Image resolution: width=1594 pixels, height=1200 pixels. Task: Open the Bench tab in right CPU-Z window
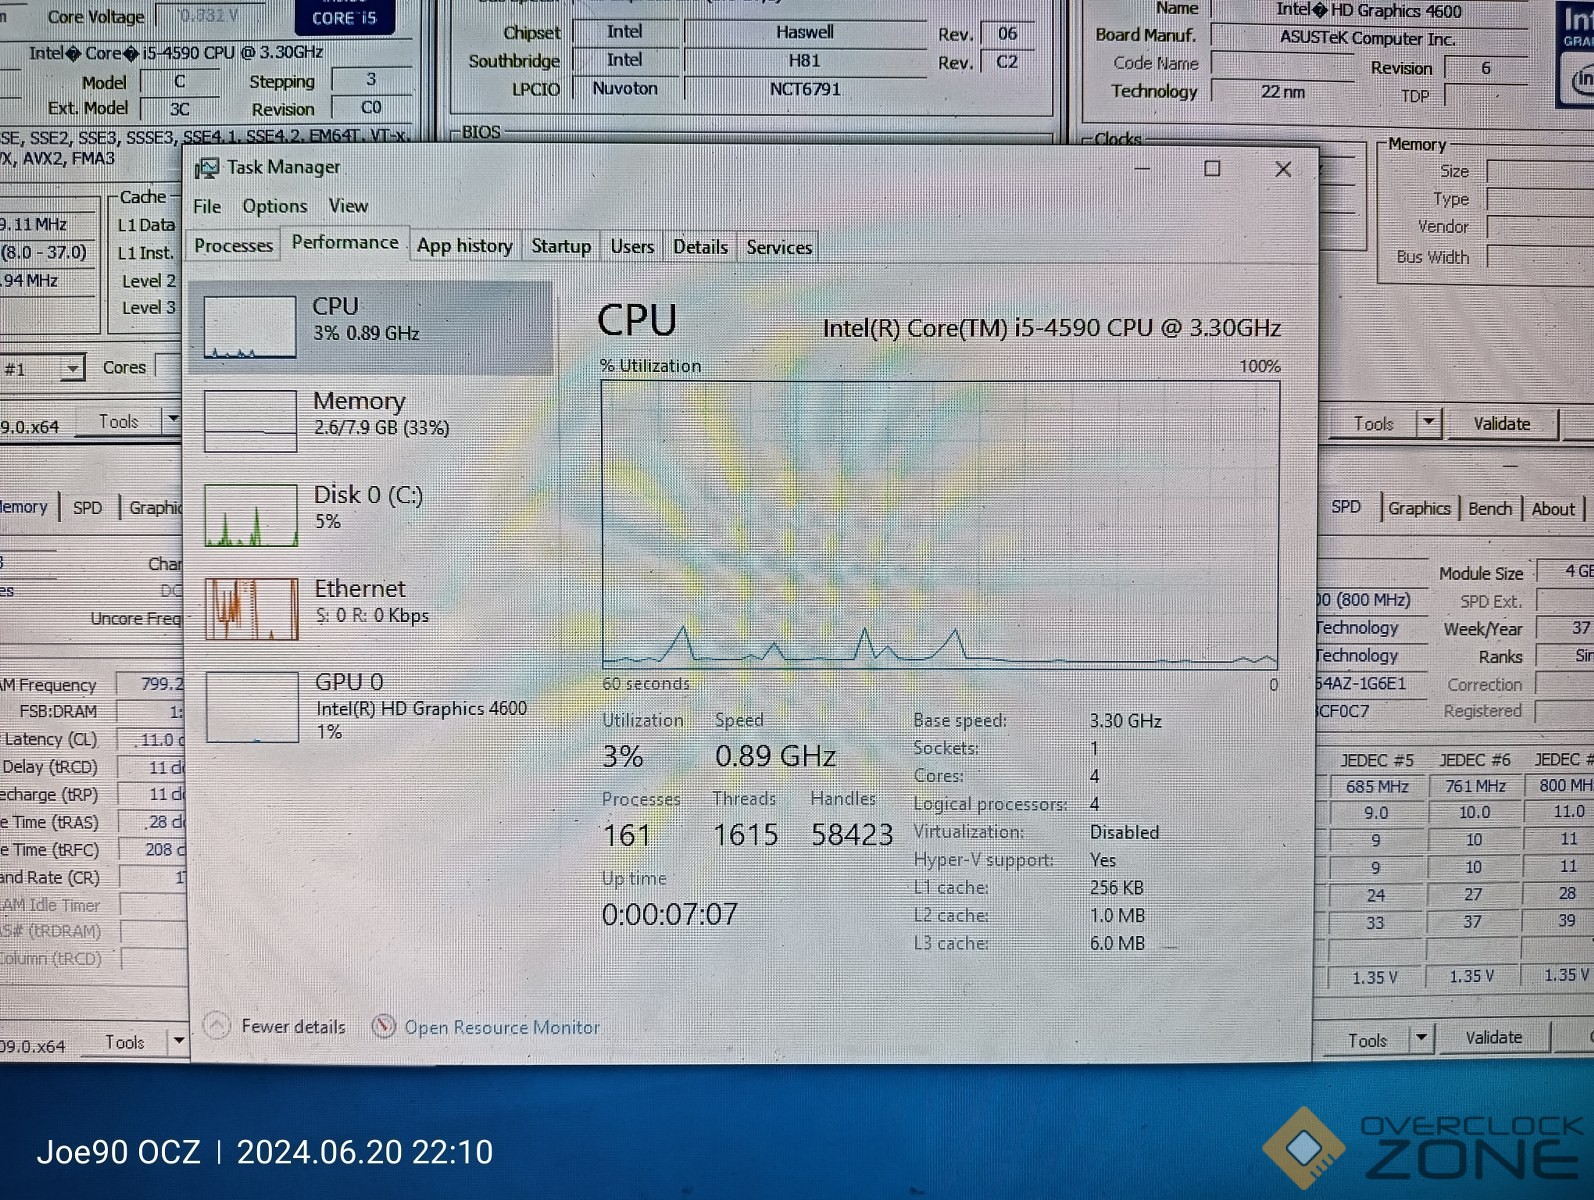1490,508
